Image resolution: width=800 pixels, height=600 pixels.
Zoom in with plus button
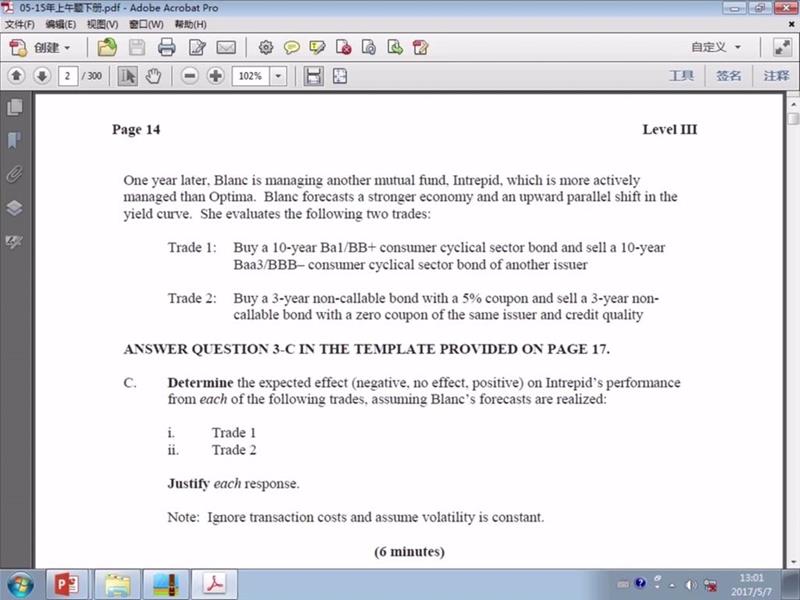pos(216,76)
